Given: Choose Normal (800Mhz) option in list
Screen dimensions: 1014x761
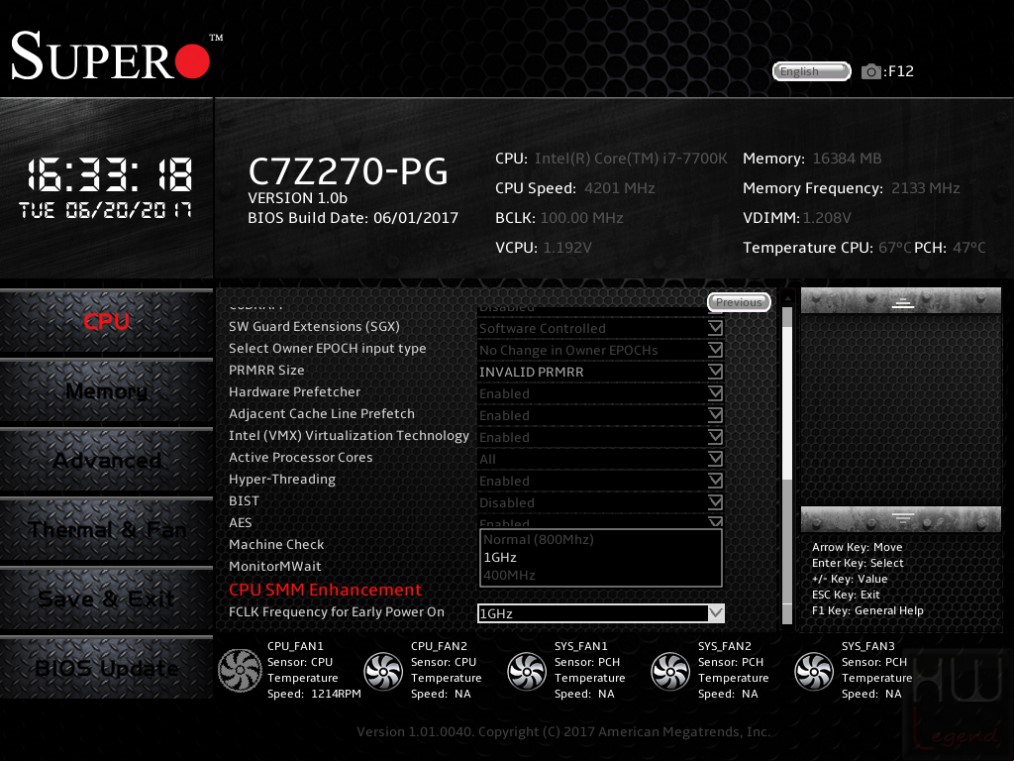Looking at the screenshot, I should (x=601, y=539).
